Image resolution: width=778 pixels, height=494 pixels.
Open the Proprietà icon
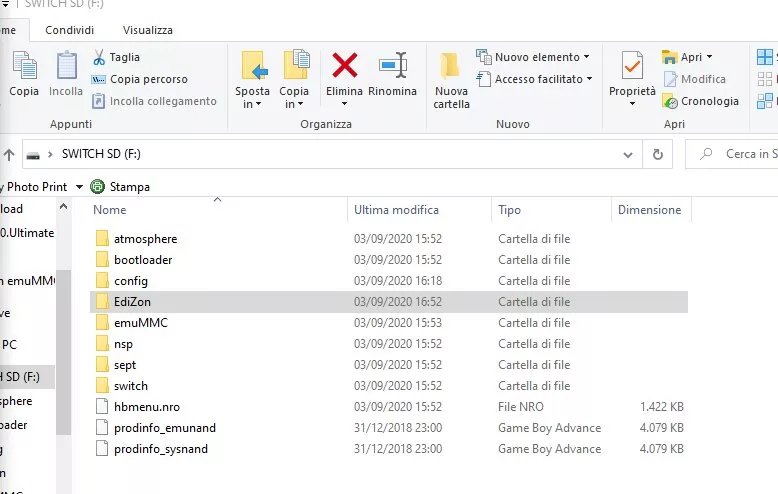click(632, 66)
